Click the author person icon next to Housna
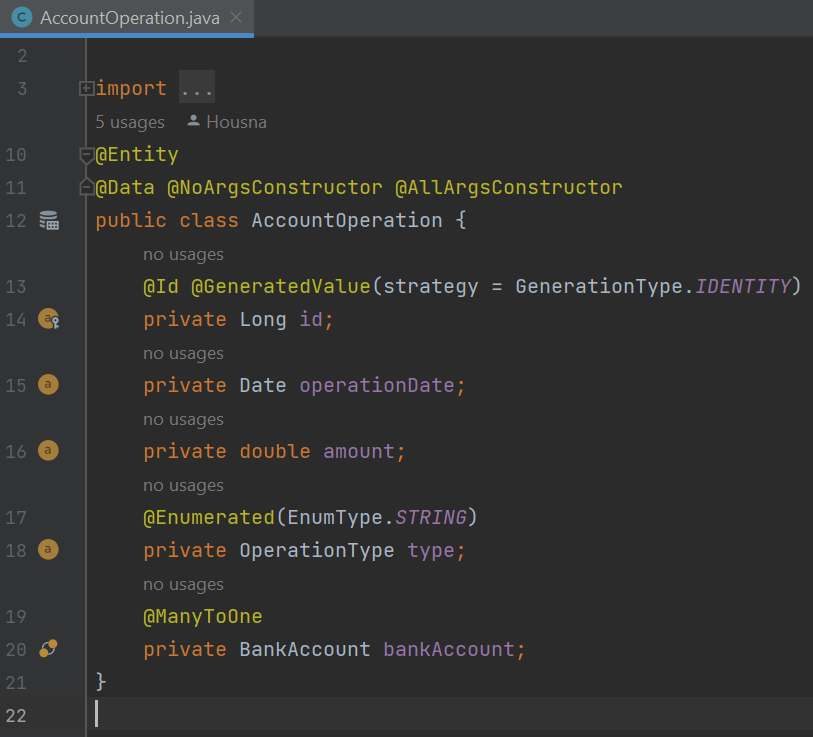This screenshot has height=737, width=813. (193, 121)
